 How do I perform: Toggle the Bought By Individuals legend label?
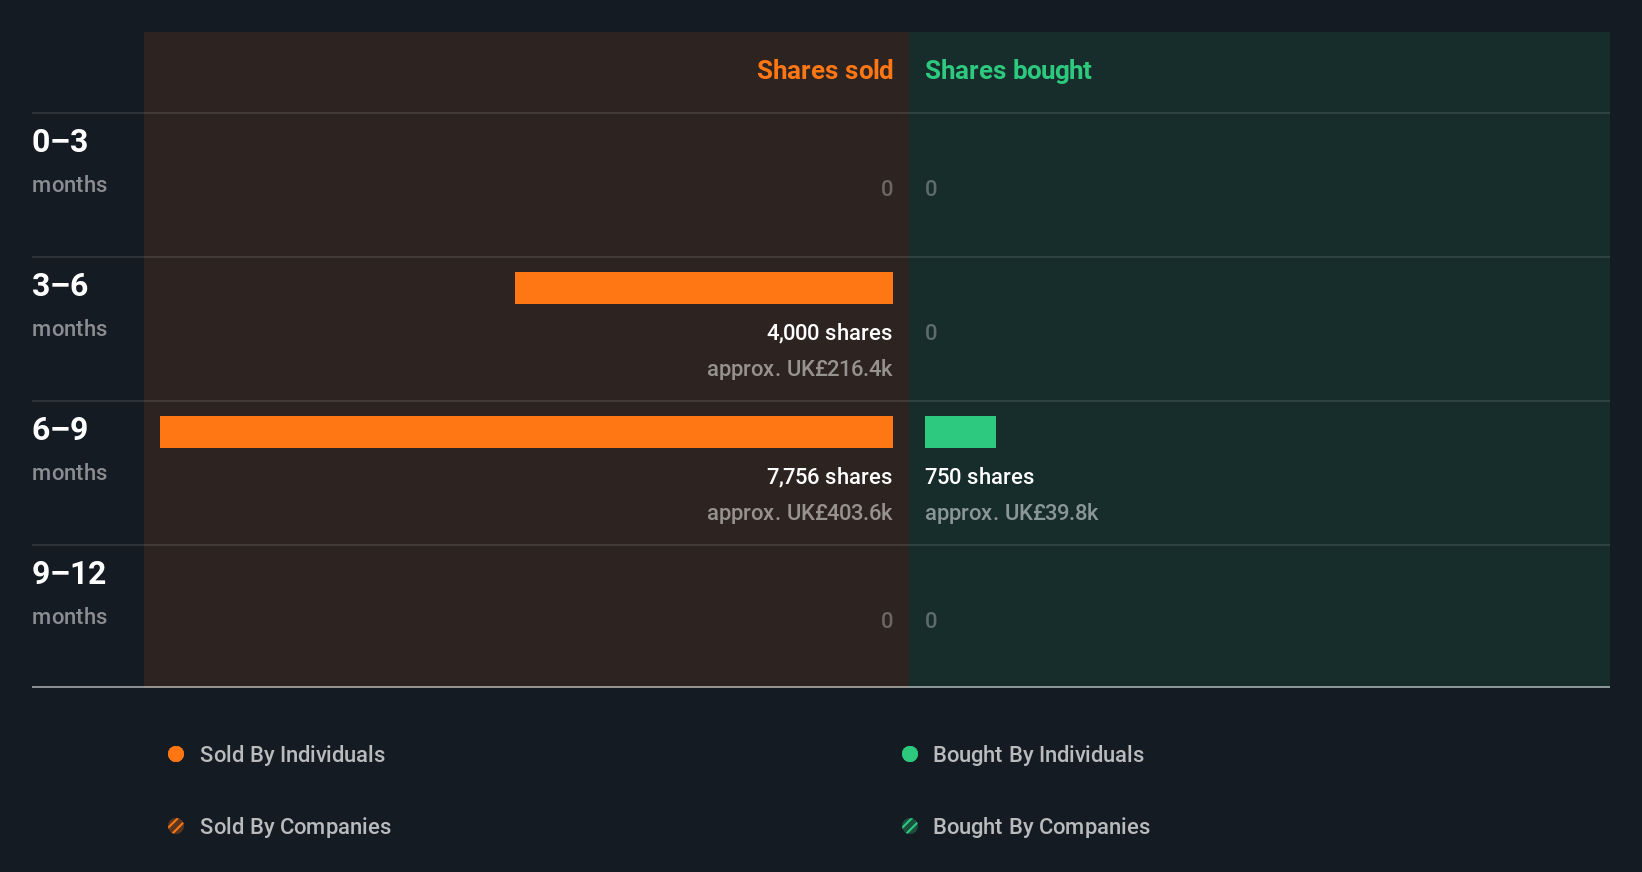[x=1038, y=754]
